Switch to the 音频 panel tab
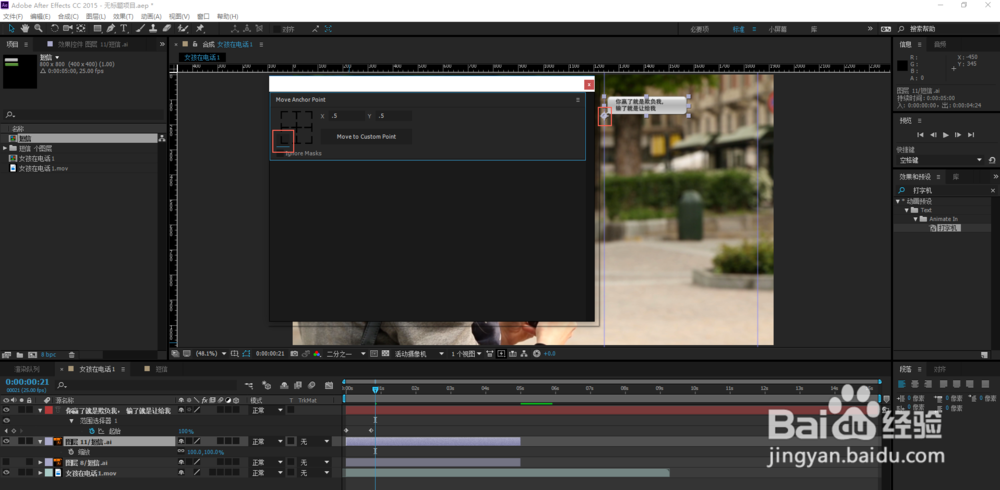The width and height of the screenshot is (1000, 490). click(x=940, y=44)
